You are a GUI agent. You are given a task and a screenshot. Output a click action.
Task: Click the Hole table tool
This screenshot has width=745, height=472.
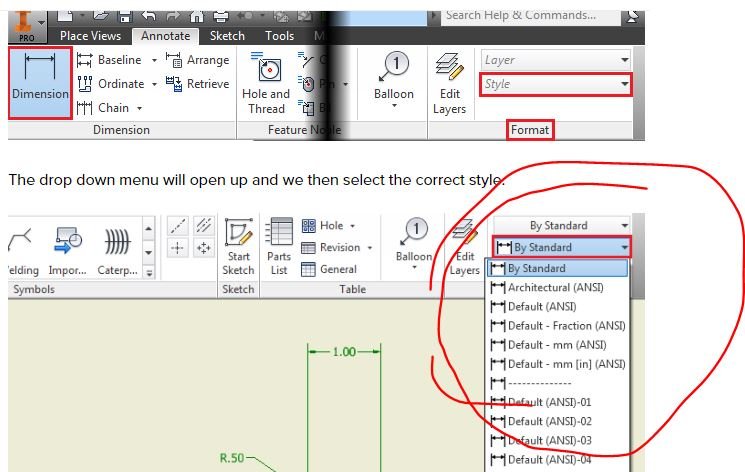coord(322,225)
